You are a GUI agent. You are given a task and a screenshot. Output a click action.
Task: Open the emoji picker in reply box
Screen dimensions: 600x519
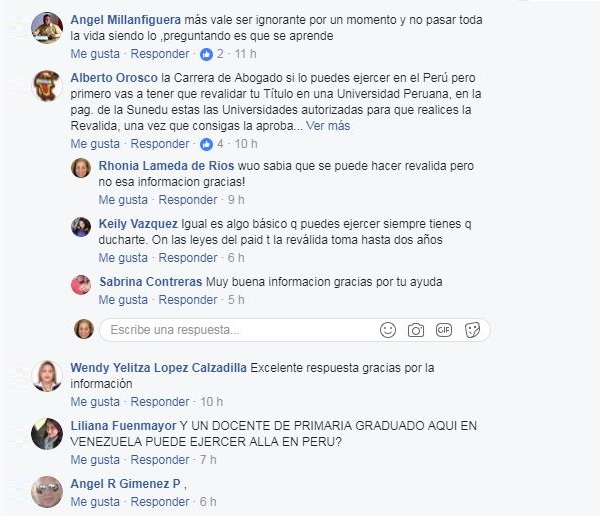(388, 330)
